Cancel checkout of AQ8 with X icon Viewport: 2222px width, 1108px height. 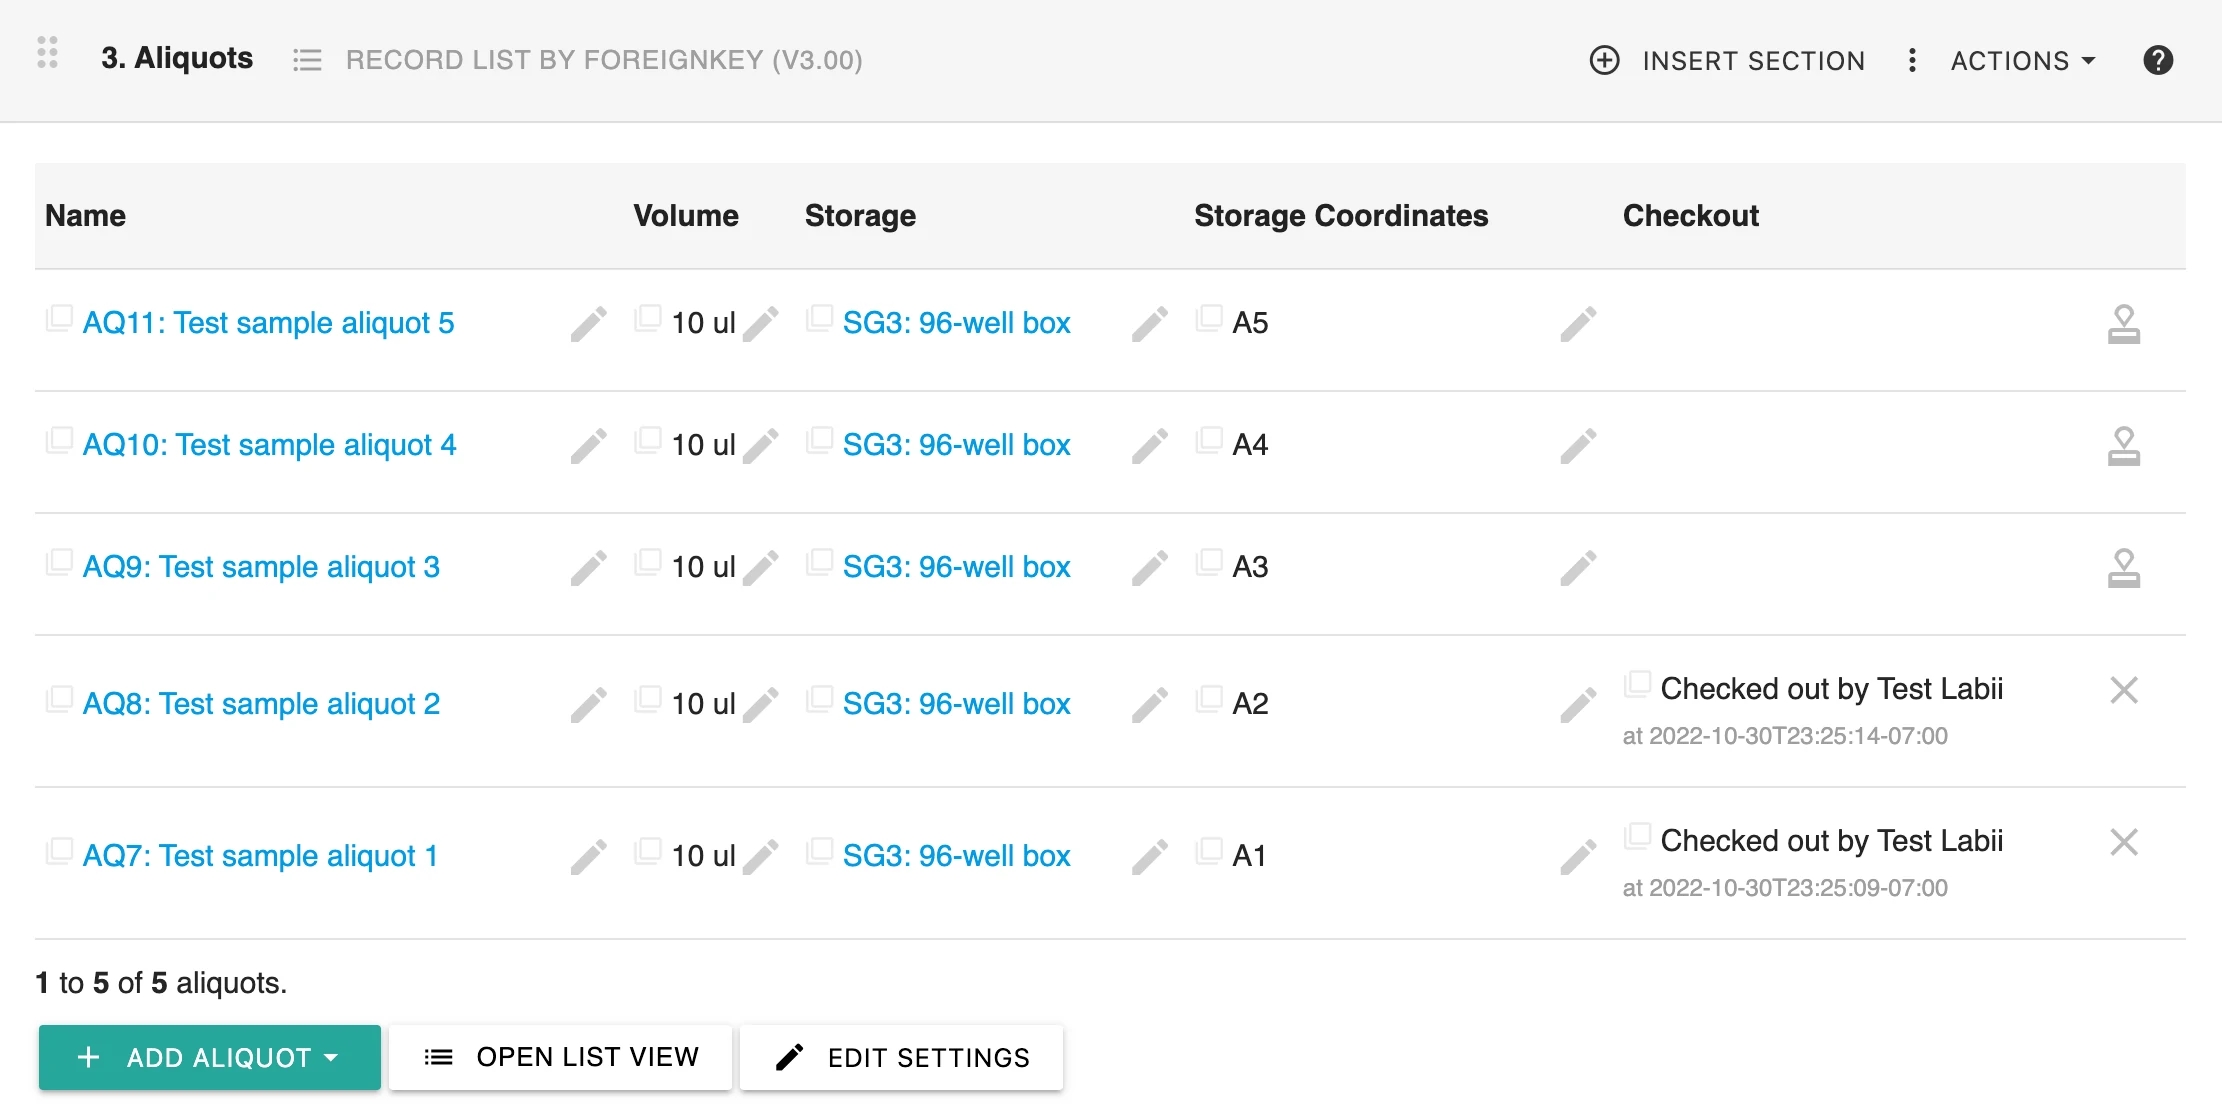[x=2123, y=690]
